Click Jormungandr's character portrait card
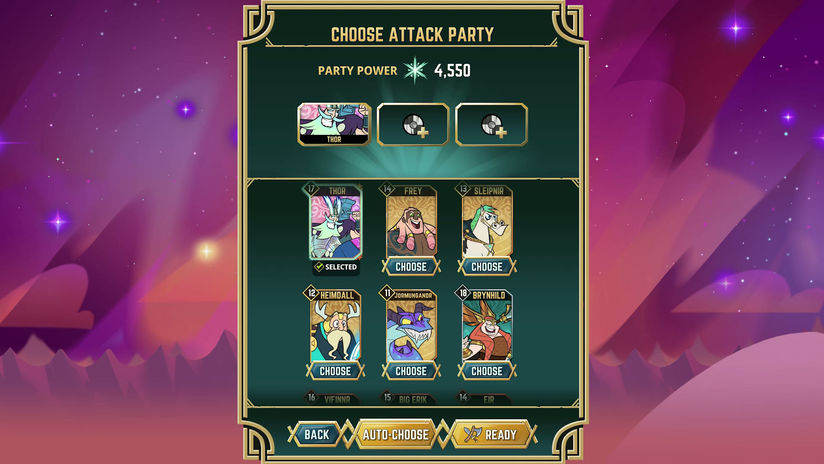The image size is (824, 464). pyautogui.click(x=411, y=327)
